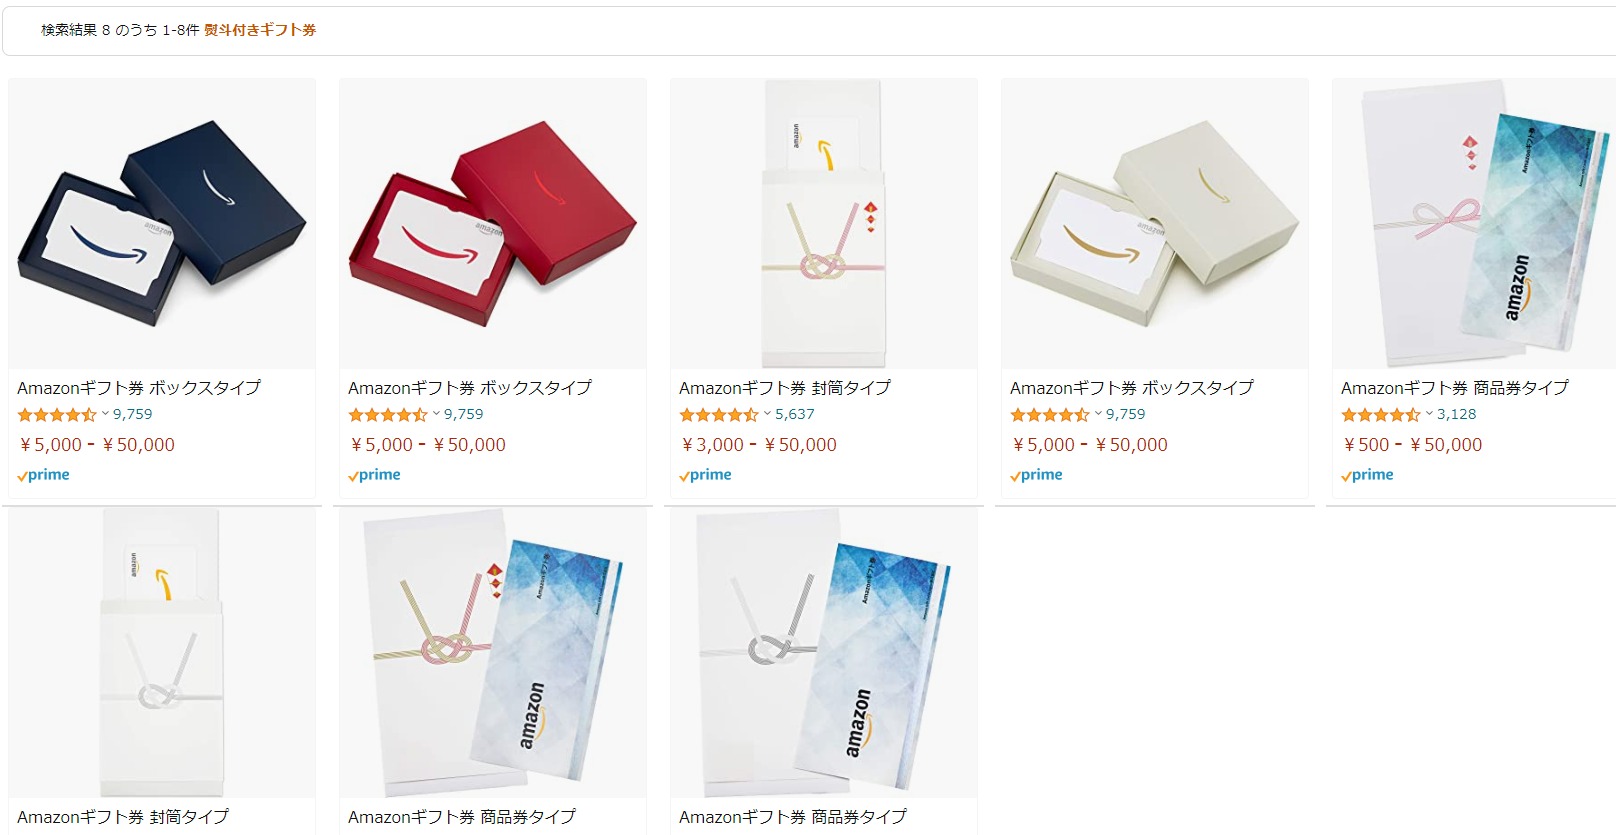Viewport: 1616px width, 835px height.
Task: Click the ￥500 - ￥50,000 price range
Action: coord(1412,445)
